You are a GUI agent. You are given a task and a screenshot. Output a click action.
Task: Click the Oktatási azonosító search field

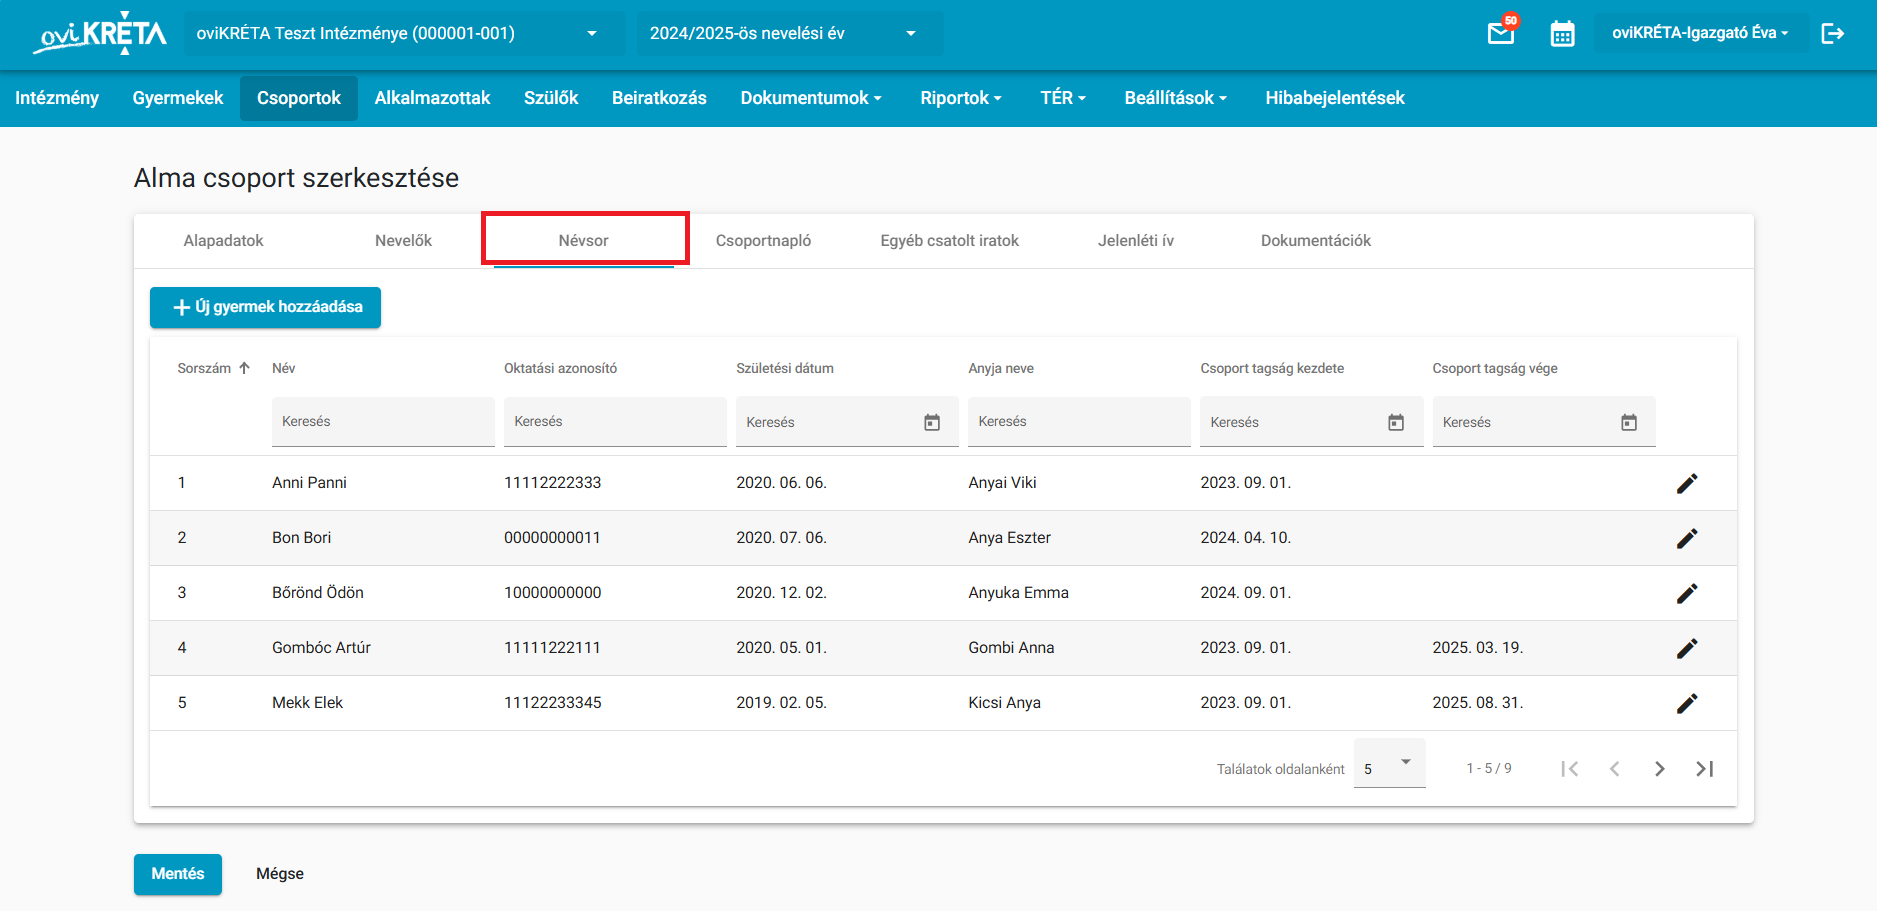tap(615, 422)
